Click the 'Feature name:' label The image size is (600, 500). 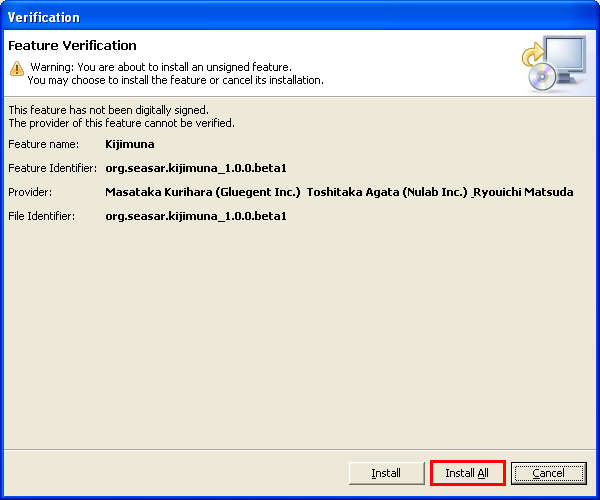[42, 144]
